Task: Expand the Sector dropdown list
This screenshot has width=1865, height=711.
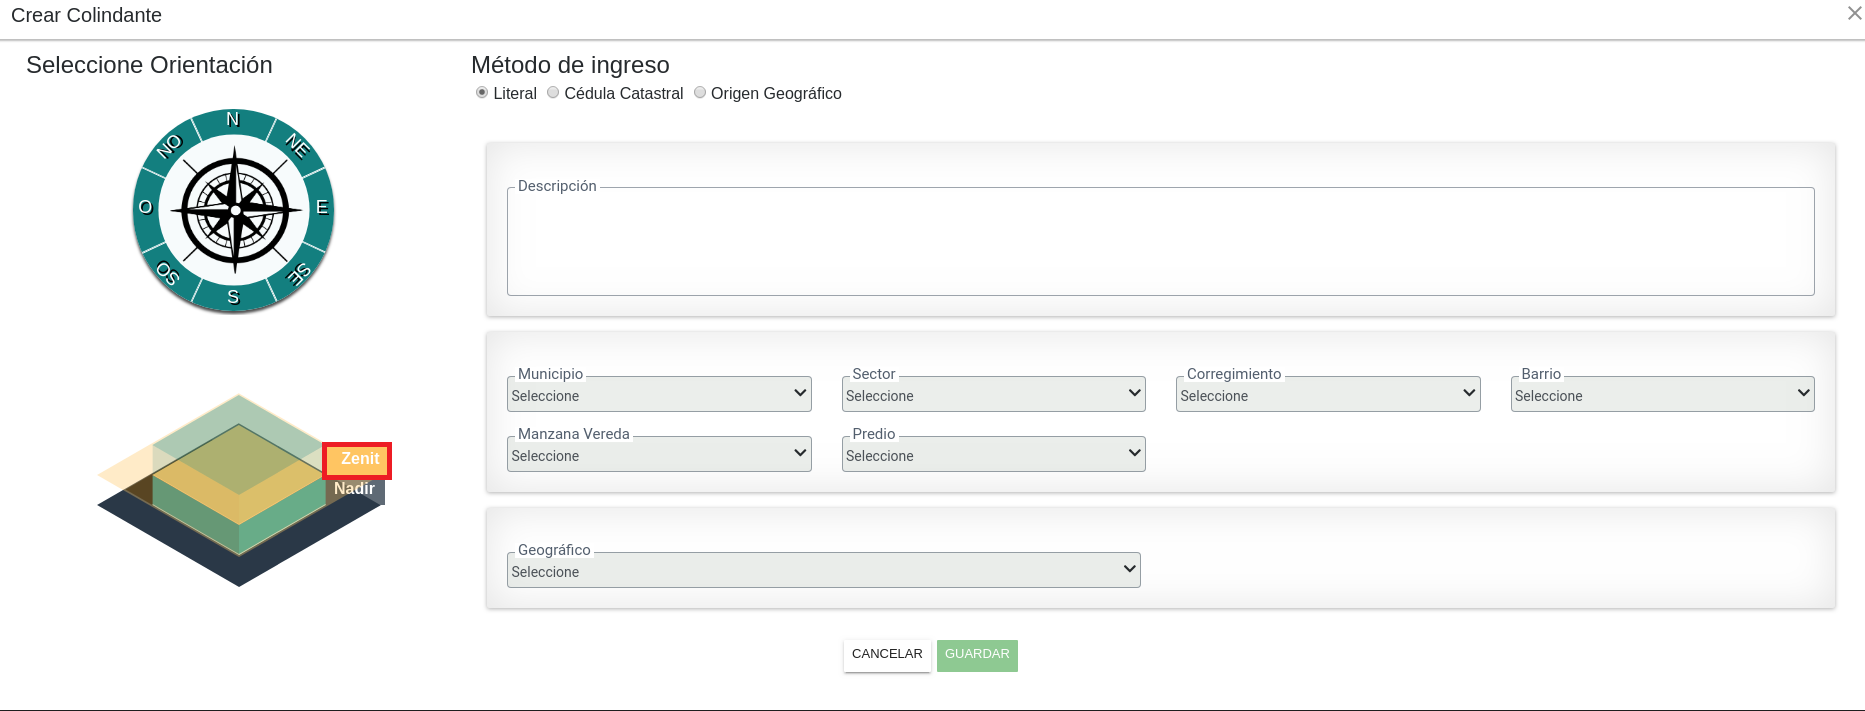Action: point(993,394)
